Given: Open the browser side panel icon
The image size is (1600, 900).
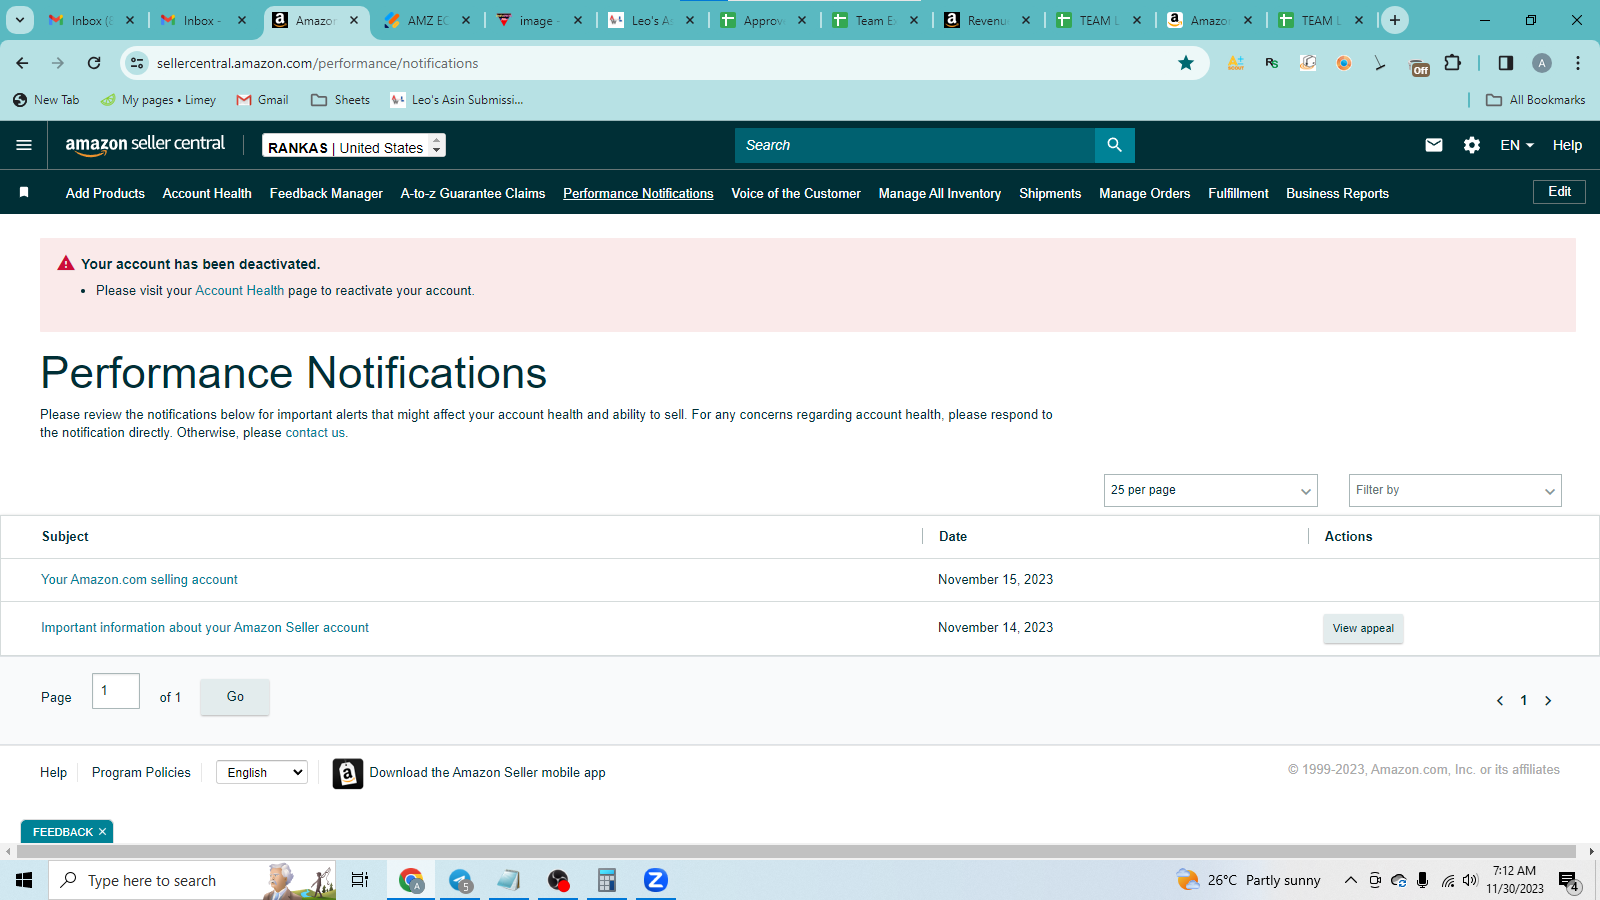Looking at the screenshot, I should pyautogui.click(x=1506, y=63).
